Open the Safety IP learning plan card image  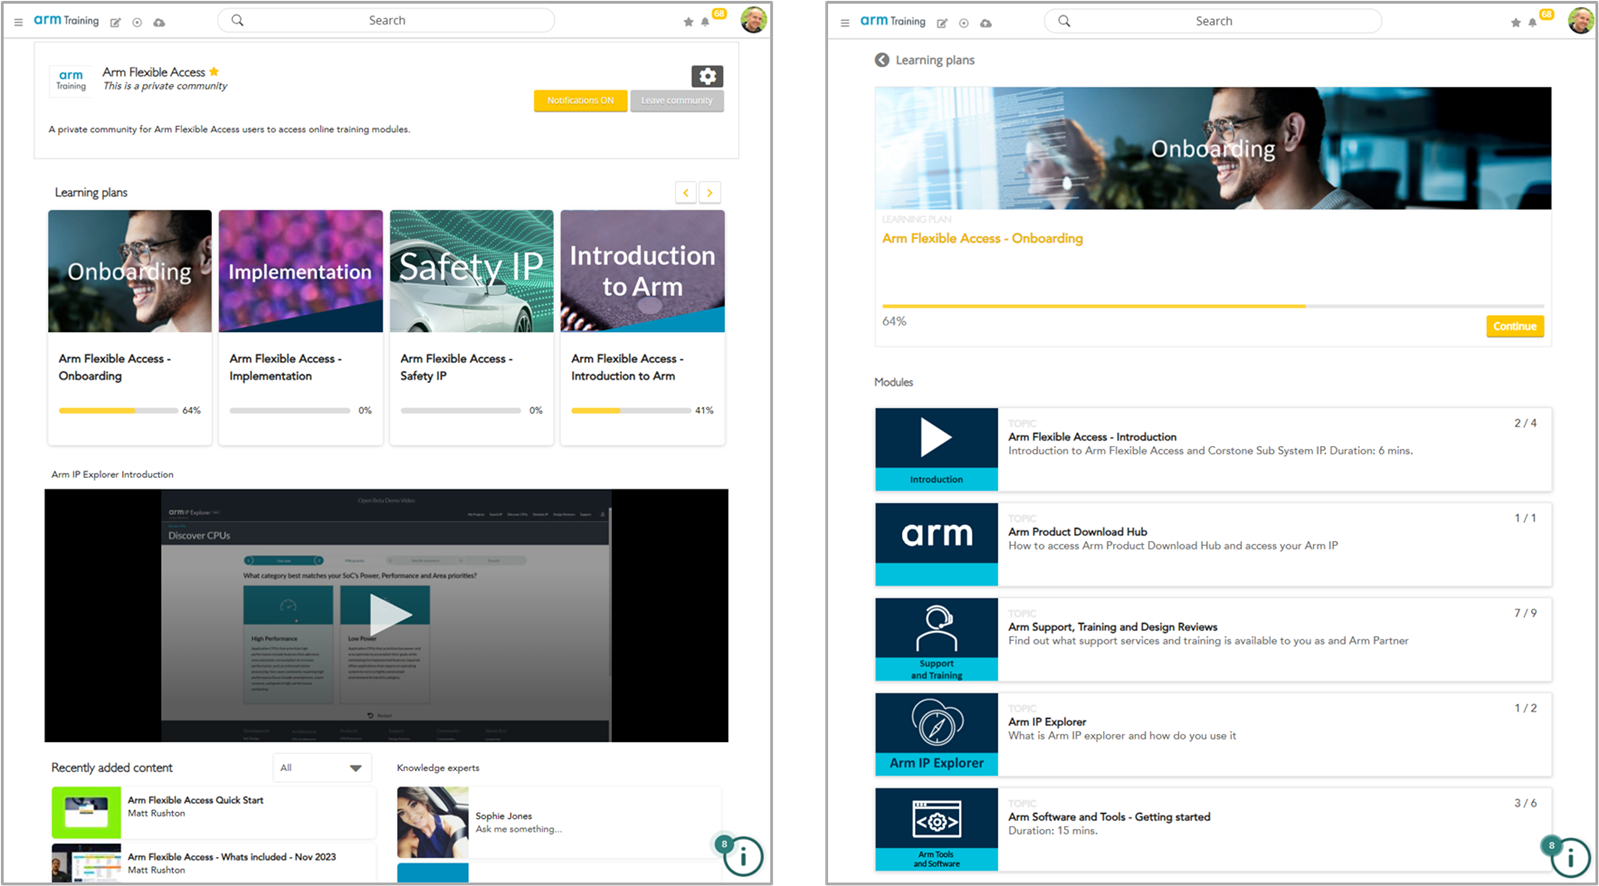coord(472,271)
